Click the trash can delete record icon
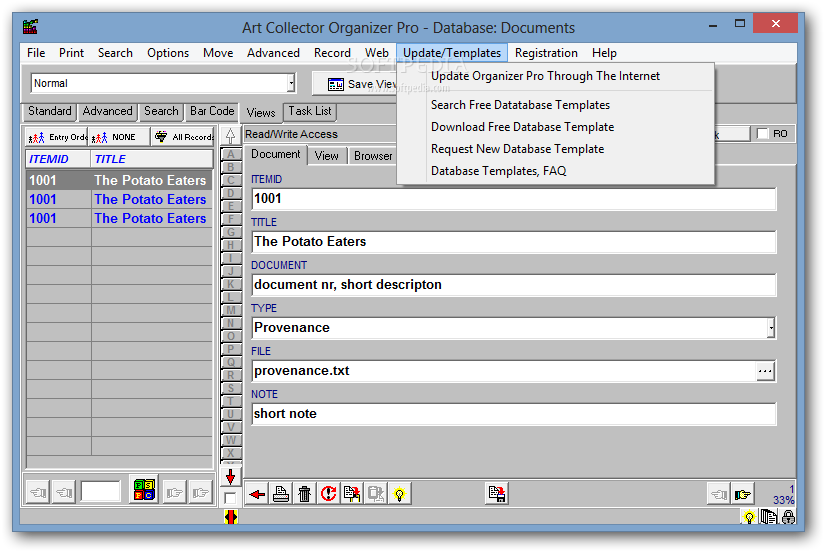 (305, 494)
